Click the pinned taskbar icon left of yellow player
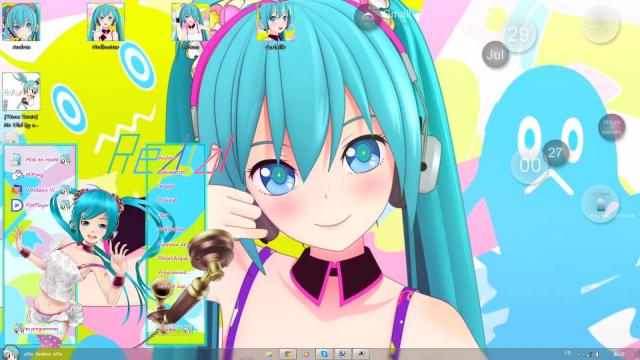 287,354
